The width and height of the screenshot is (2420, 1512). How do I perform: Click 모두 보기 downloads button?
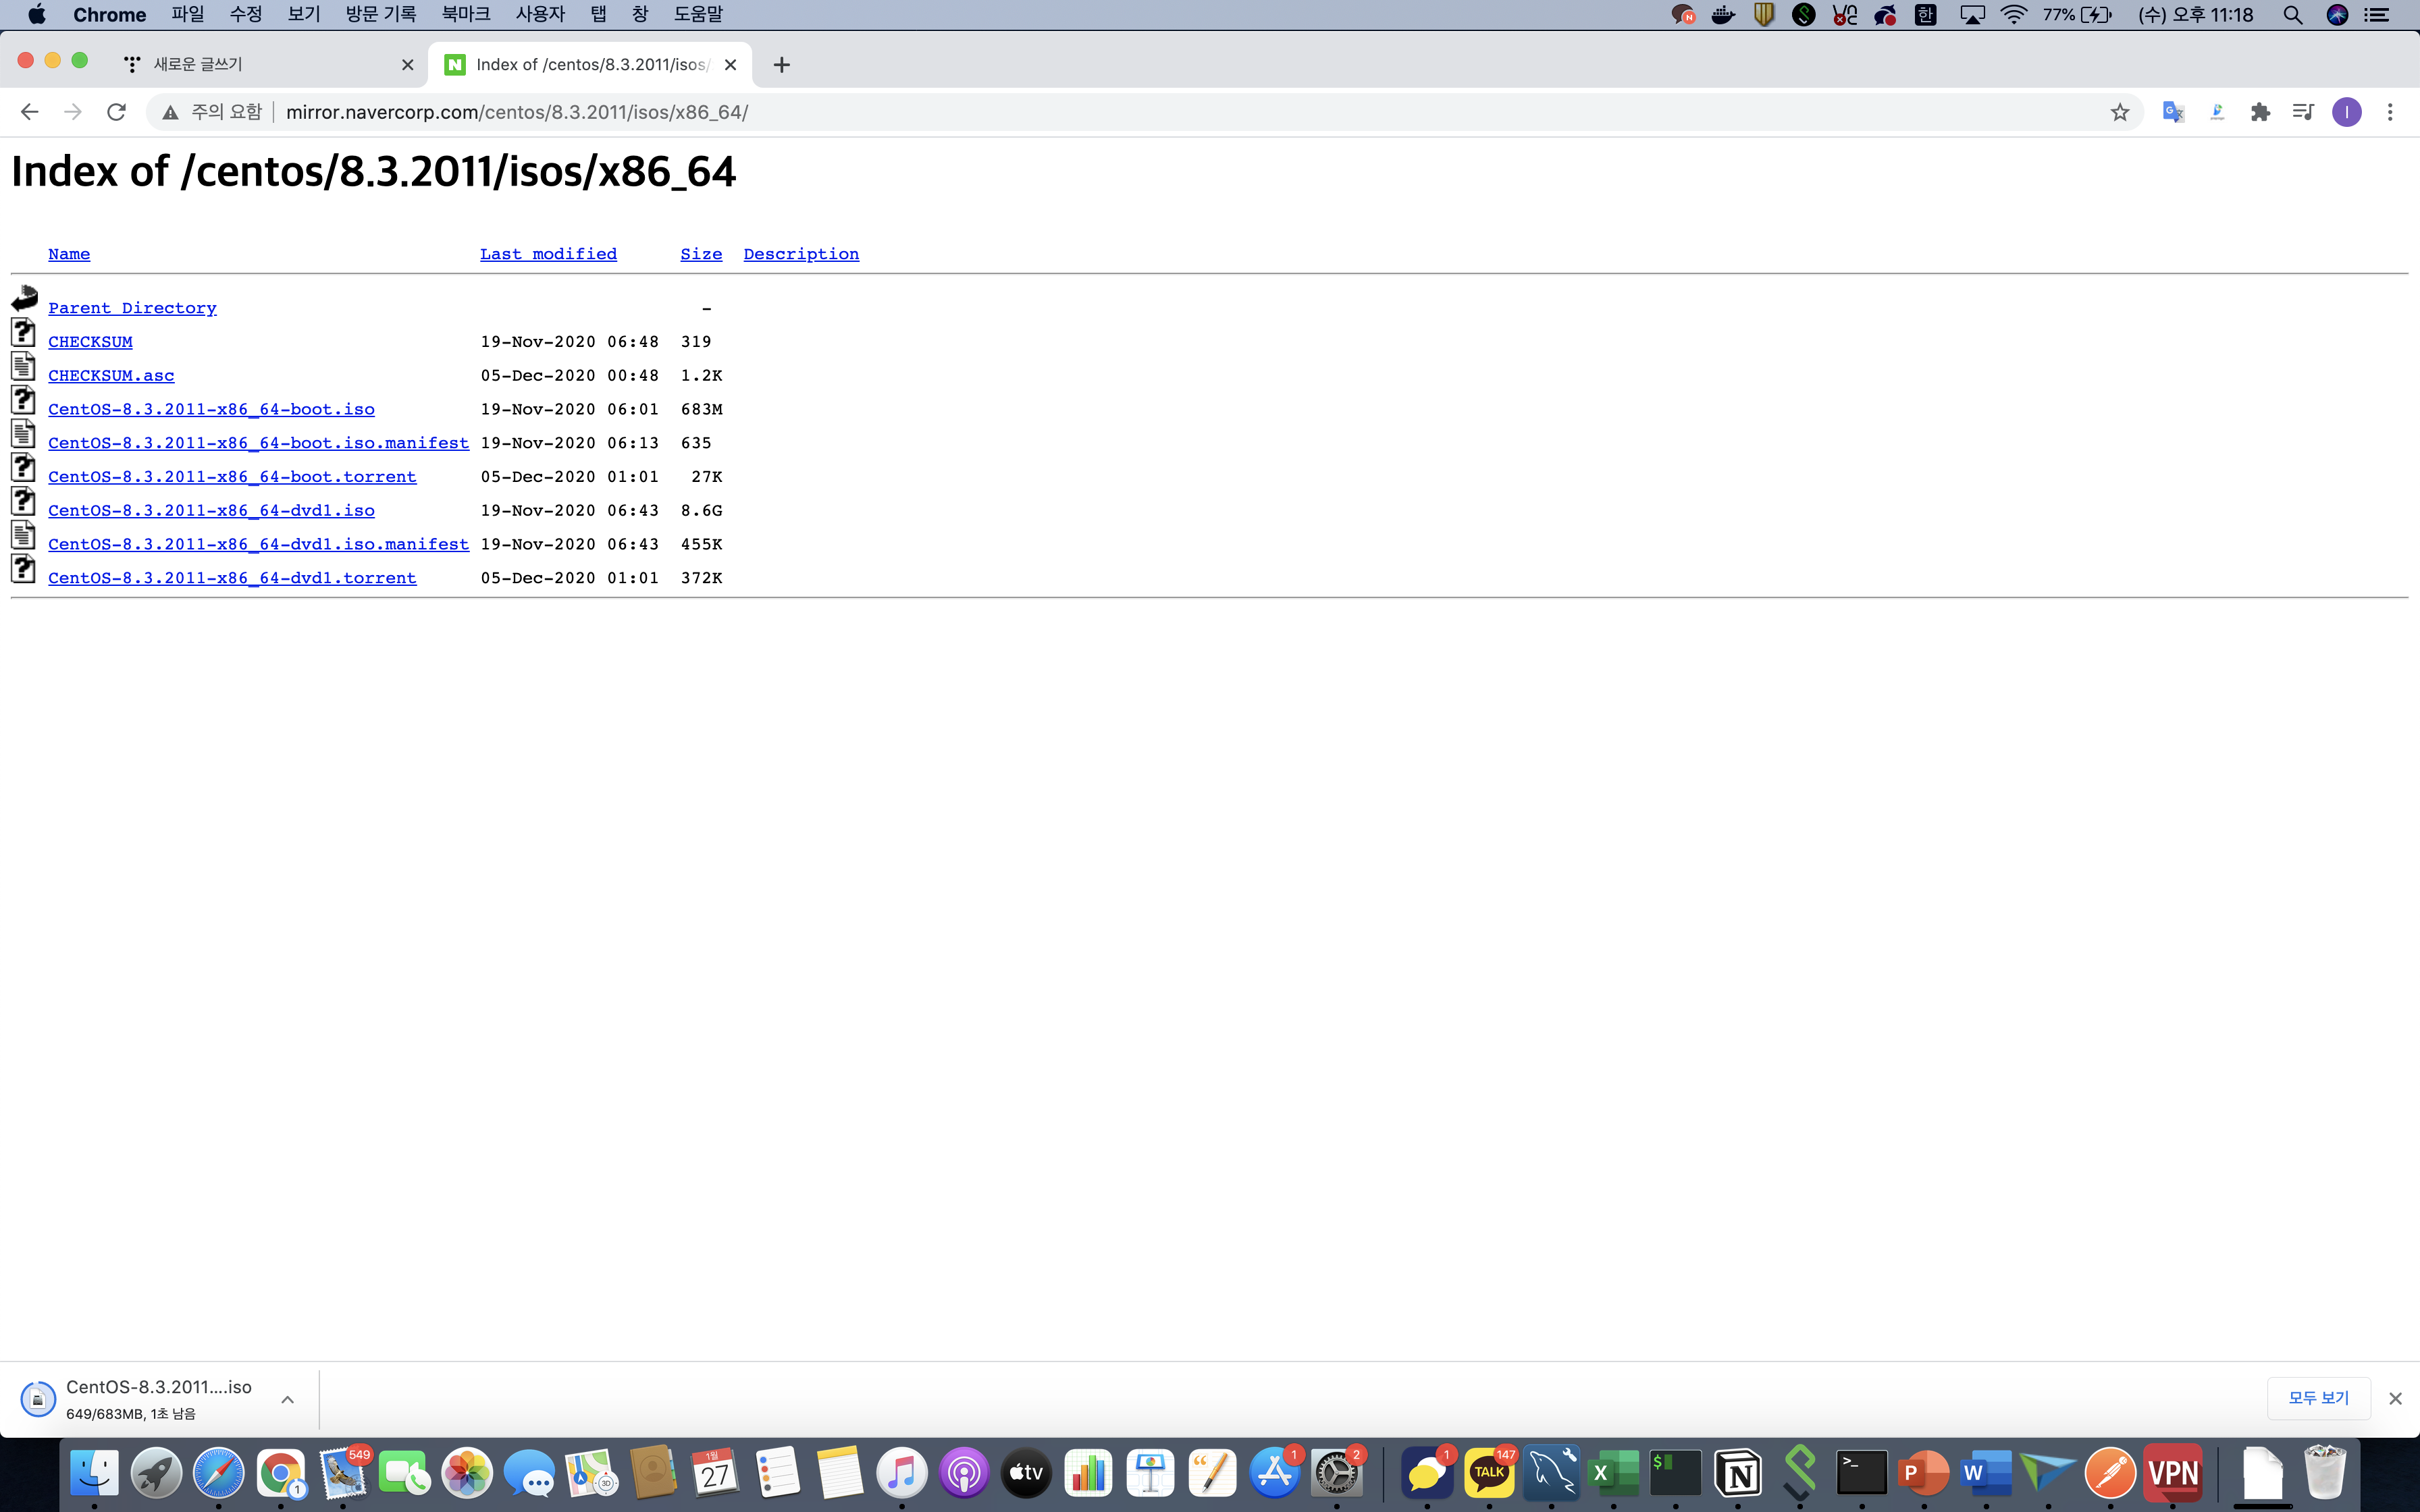tap(2318, 1398)
